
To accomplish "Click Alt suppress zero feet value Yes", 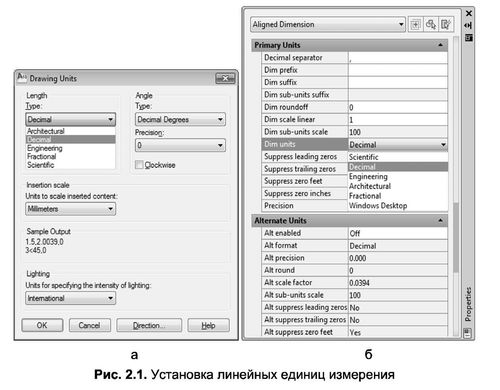I will [x=398, y=332].
